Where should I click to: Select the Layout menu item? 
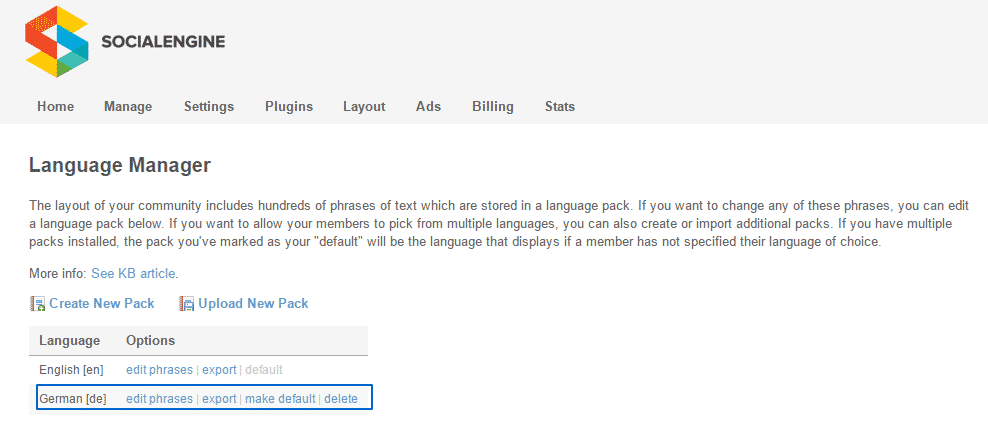pyautogui.click(x=364, y=106)
